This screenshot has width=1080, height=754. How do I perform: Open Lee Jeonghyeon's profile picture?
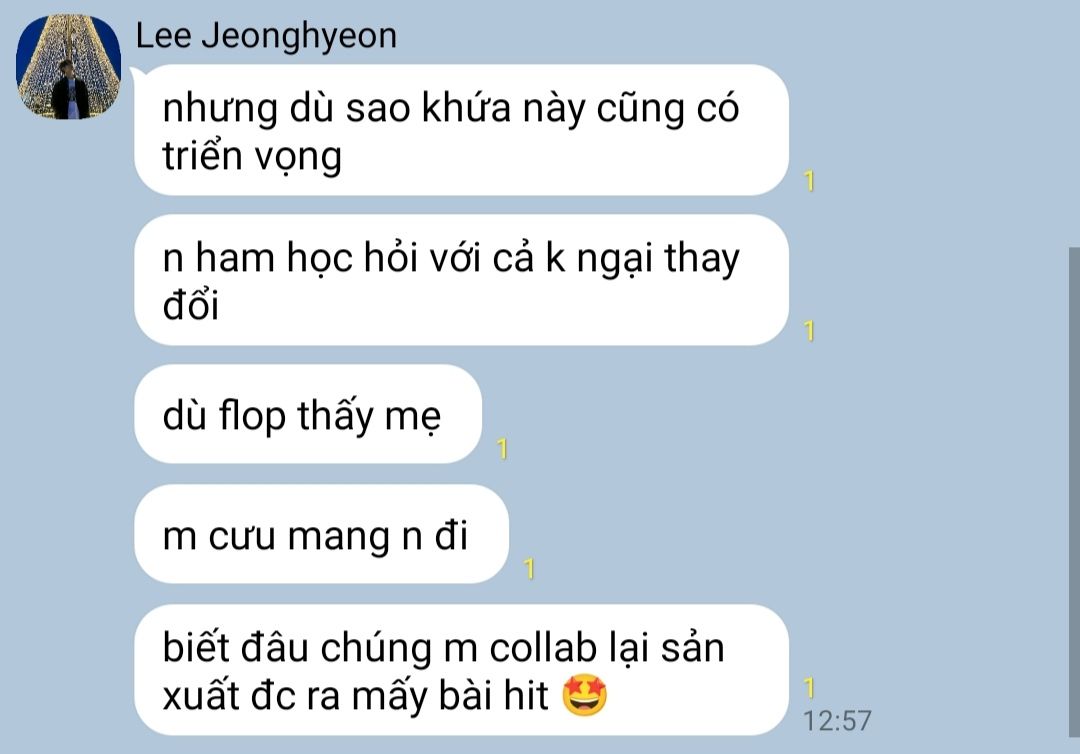pyautogui.click(x=68, y=66)
